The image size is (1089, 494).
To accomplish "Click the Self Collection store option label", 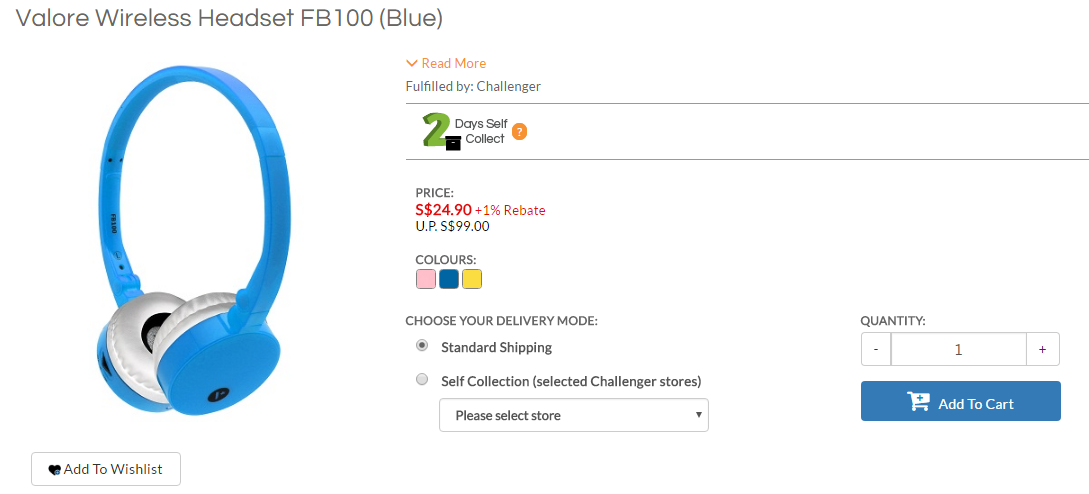I will tap(571, 381).
